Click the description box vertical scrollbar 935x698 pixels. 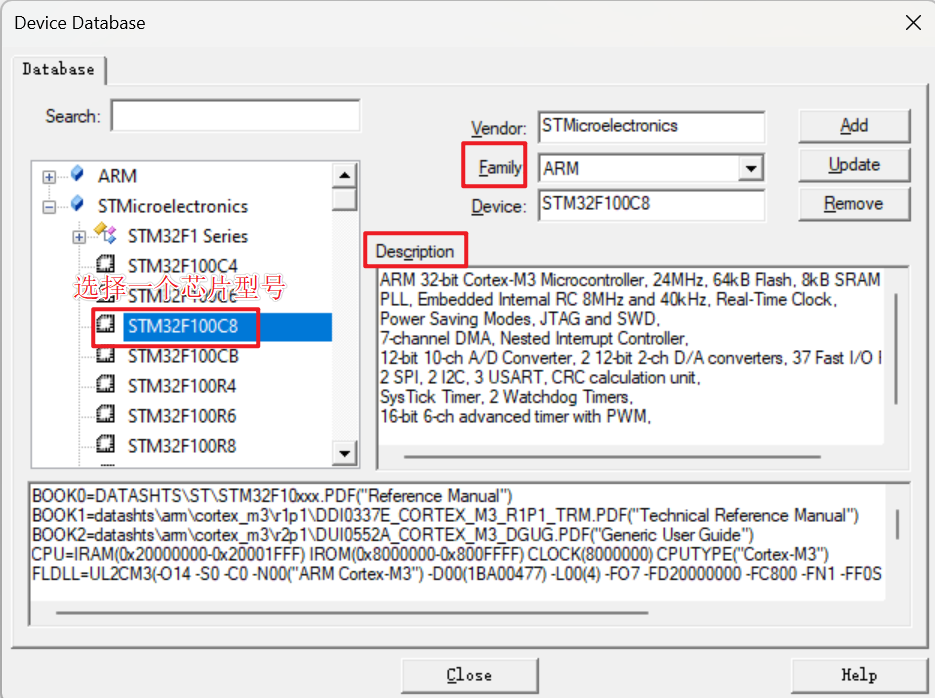click(x=896, y=349)
